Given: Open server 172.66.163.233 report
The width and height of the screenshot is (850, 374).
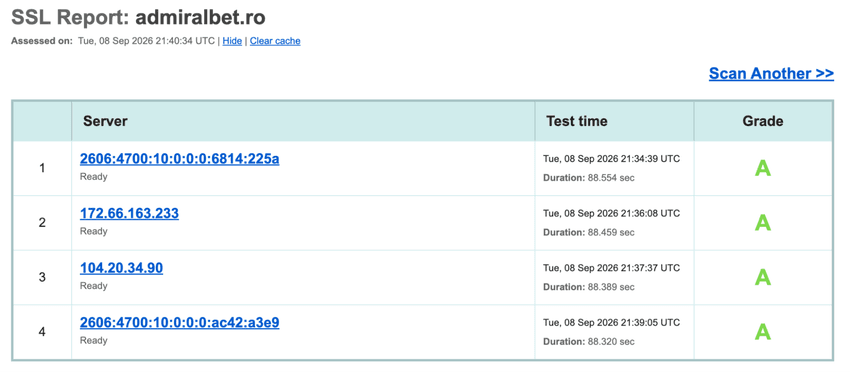Looking at the screenshot, I should (x=129, y=214).
